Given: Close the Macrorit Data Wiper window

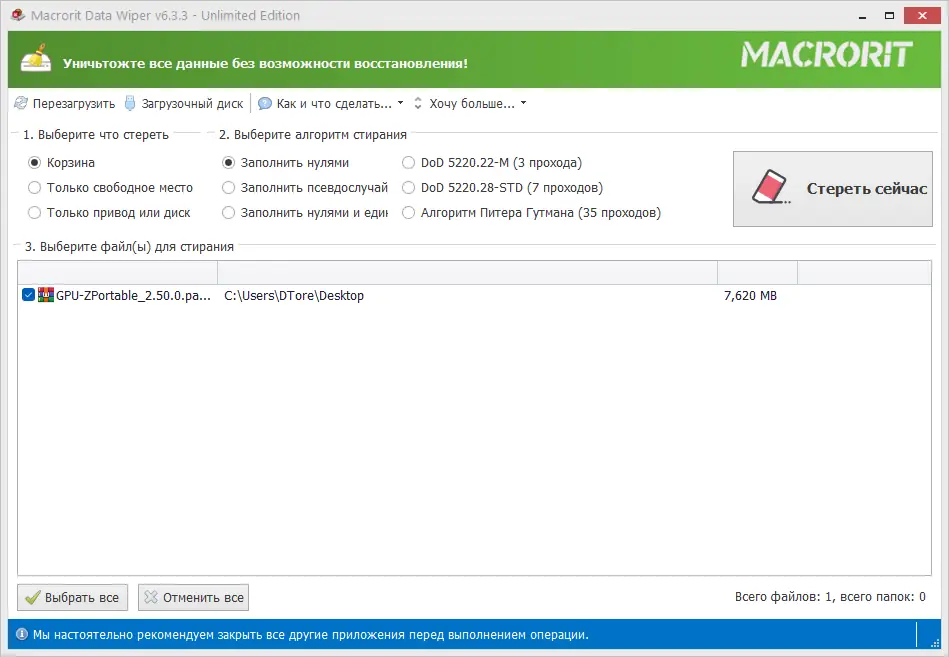Looking at the screenshot, I should 922,16.
